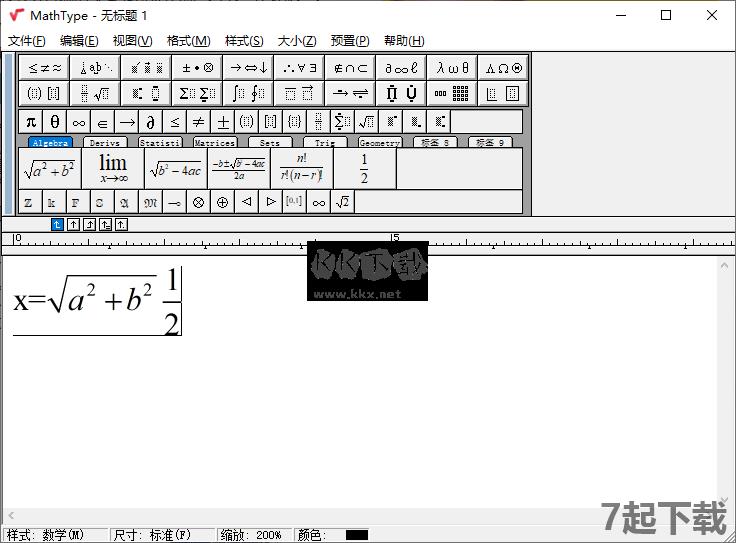
Task: Insert the pi symbol from small bar
Action: (31, 122)
